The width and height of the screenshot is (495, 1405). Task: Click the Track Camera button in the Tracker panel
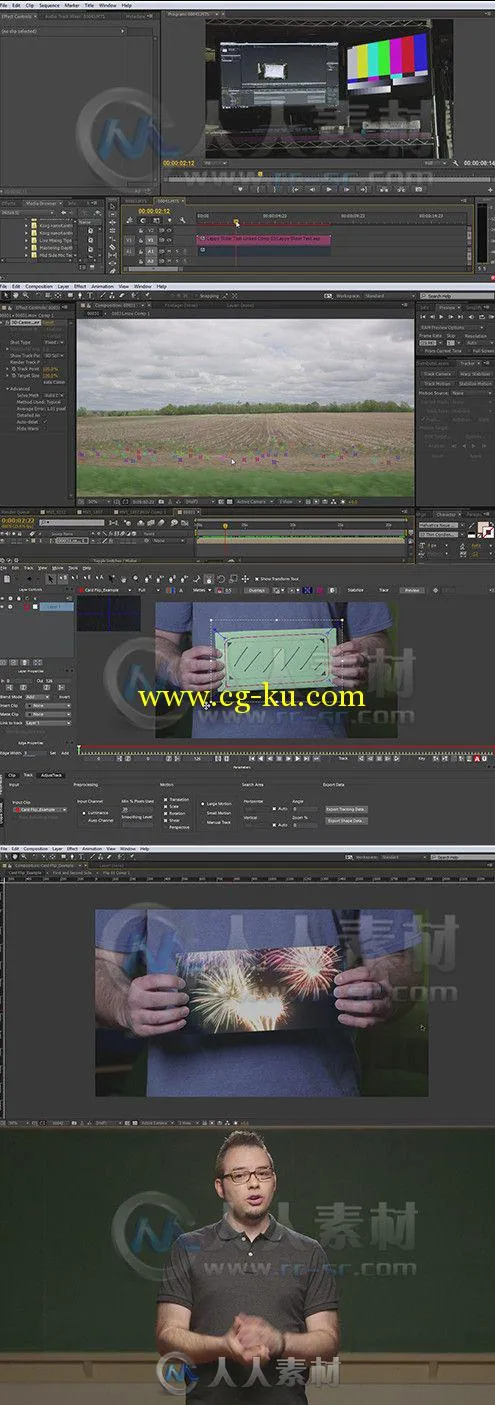[x=437, y=373]
